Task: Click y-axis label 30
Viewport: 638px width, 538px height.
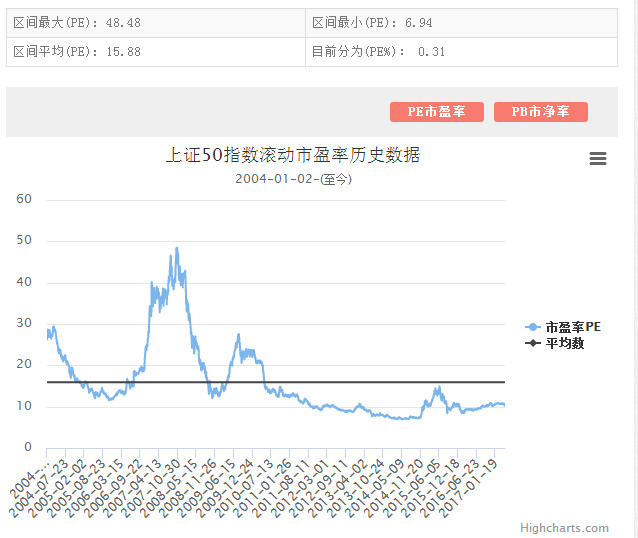Action: coord(24,323)
